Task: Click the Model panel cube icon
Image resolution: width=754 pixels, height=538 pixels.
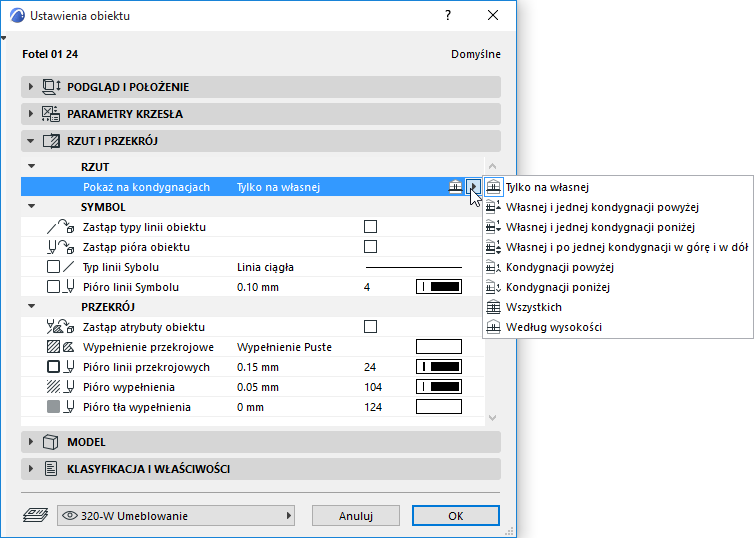Action: pyautogui.click(x=50, y=442)
